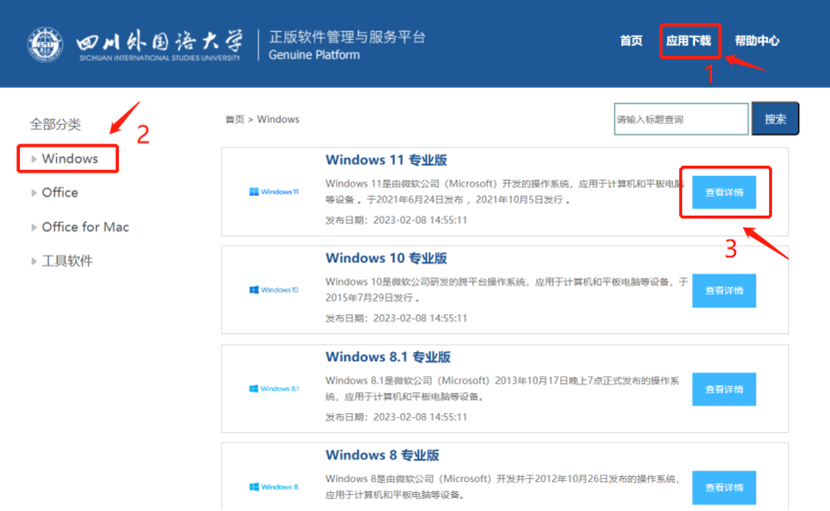View details for Windows 8.1 专业版
The height and width of the screenshot is (511, 830).
[x=724, y=389]
